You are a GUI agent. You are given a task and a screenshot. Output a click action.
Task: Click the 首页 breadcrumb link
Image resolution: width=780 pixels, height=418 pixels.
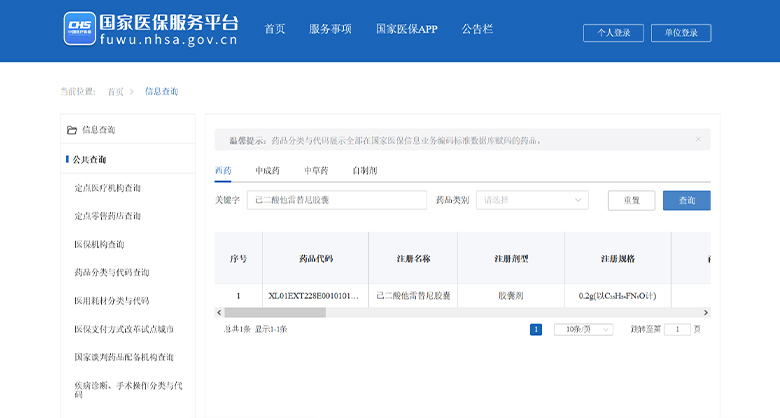click(116, 92)
